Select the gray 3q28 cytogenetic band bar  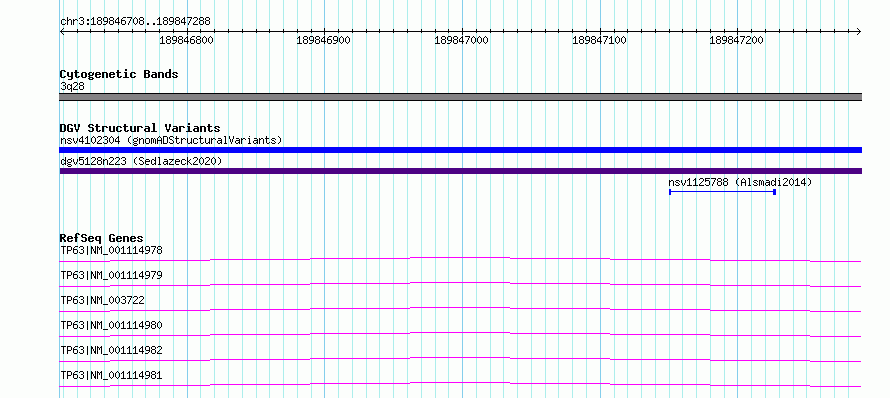click(460, 97)
